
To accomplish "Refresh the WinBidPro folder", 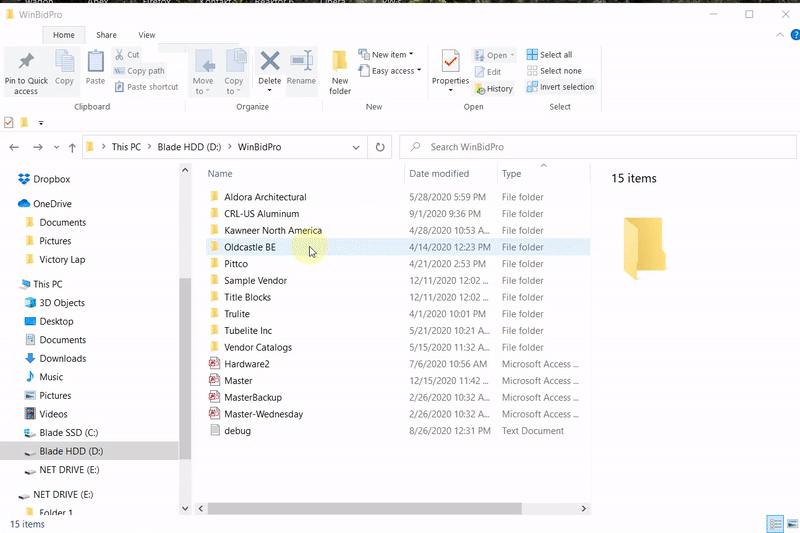I will point(380,147).
